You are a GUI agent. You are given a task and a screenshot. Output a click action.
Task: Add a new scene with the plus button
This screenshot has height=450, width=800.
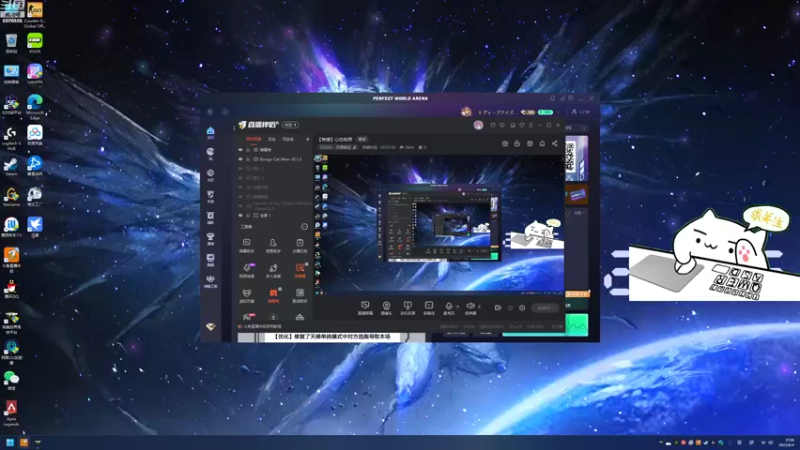pos(307,139)
